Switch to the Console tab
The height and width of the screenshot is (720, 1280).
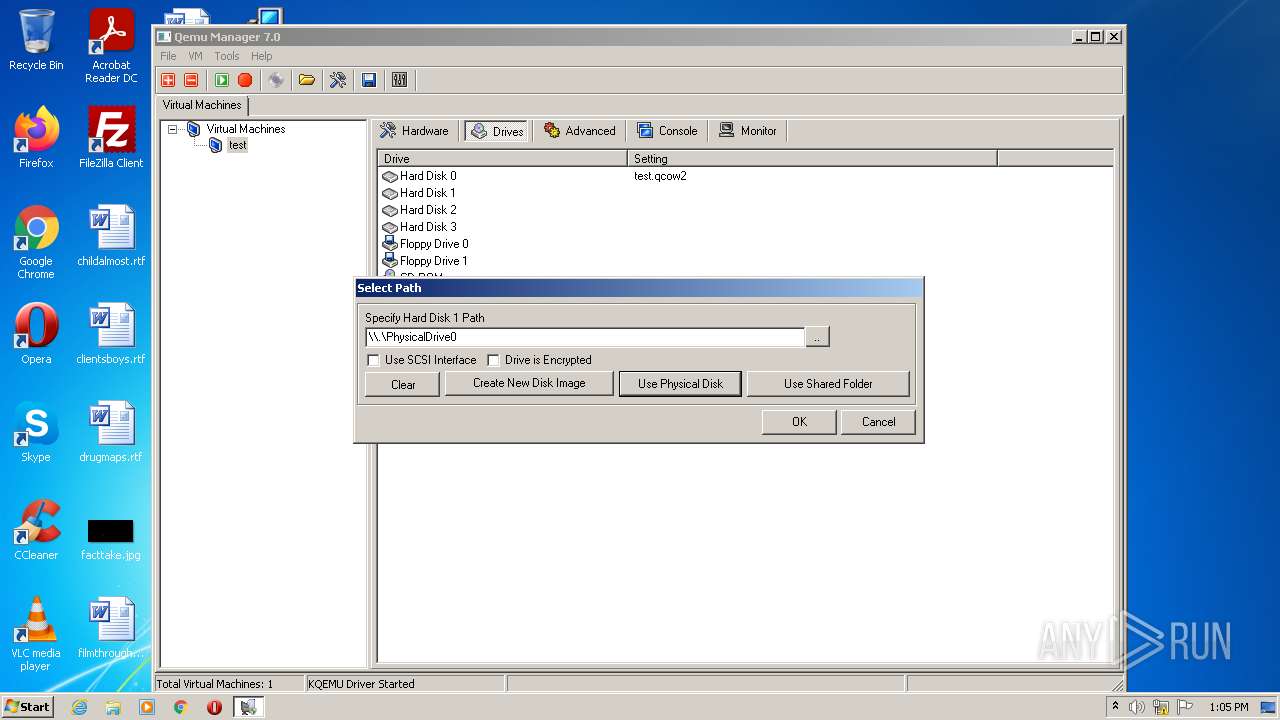667,131
